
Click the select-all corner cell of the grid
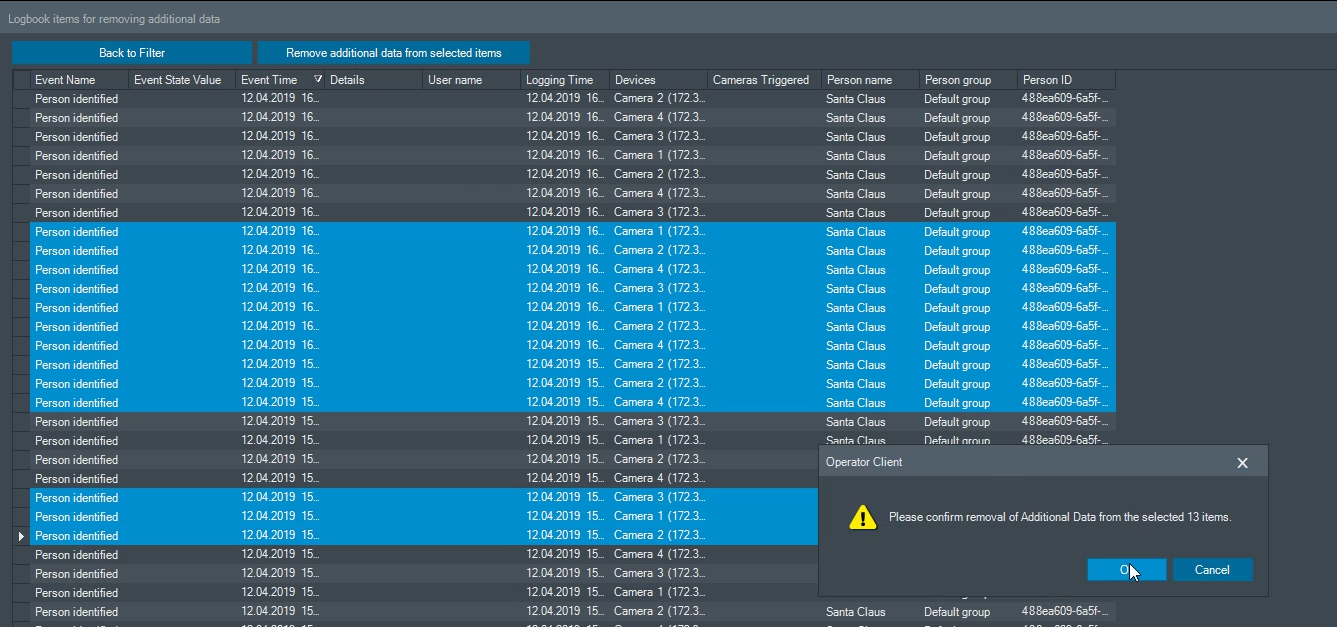(21, 80)
